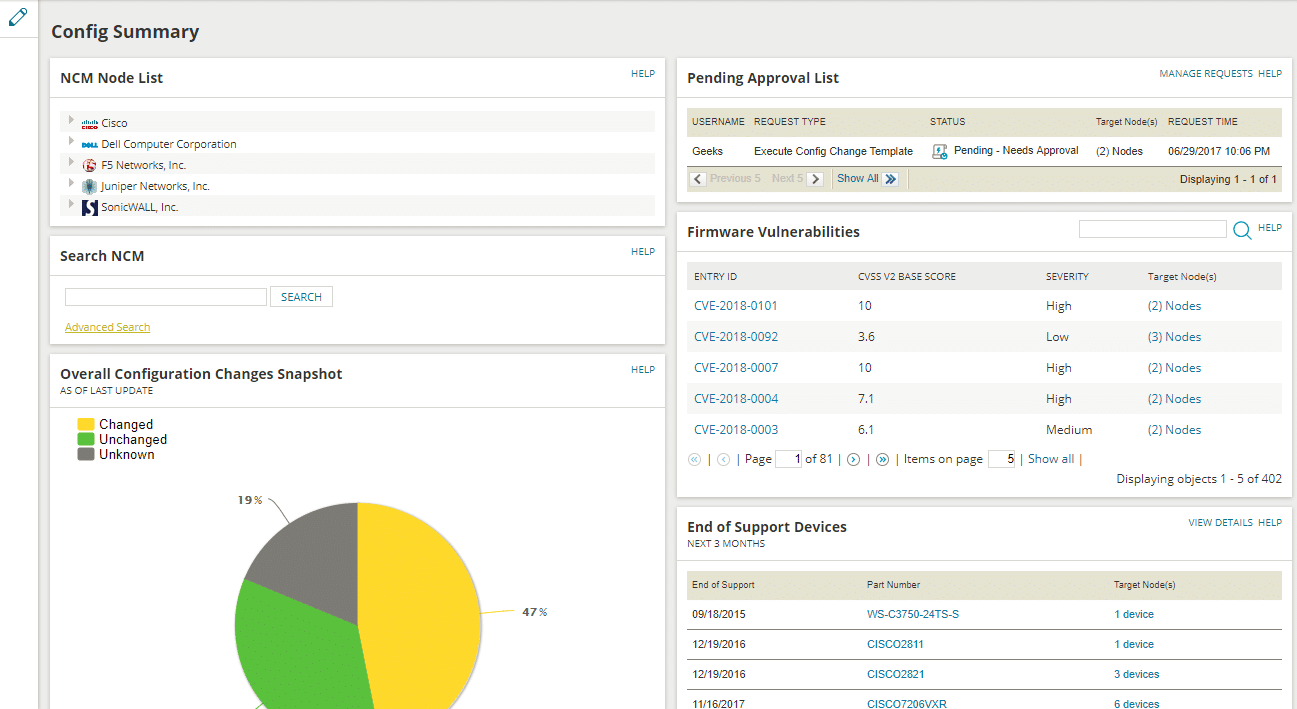1297x709 pixels.
Task: Open (2) Nodes for CVE-2018-0101
Action: tap(1175, 306)
